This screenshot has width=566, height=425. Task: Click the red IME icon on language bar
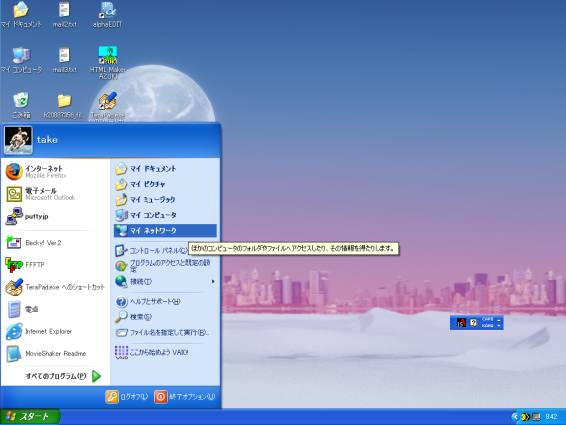pyautogui.click(x=461, y=322)
